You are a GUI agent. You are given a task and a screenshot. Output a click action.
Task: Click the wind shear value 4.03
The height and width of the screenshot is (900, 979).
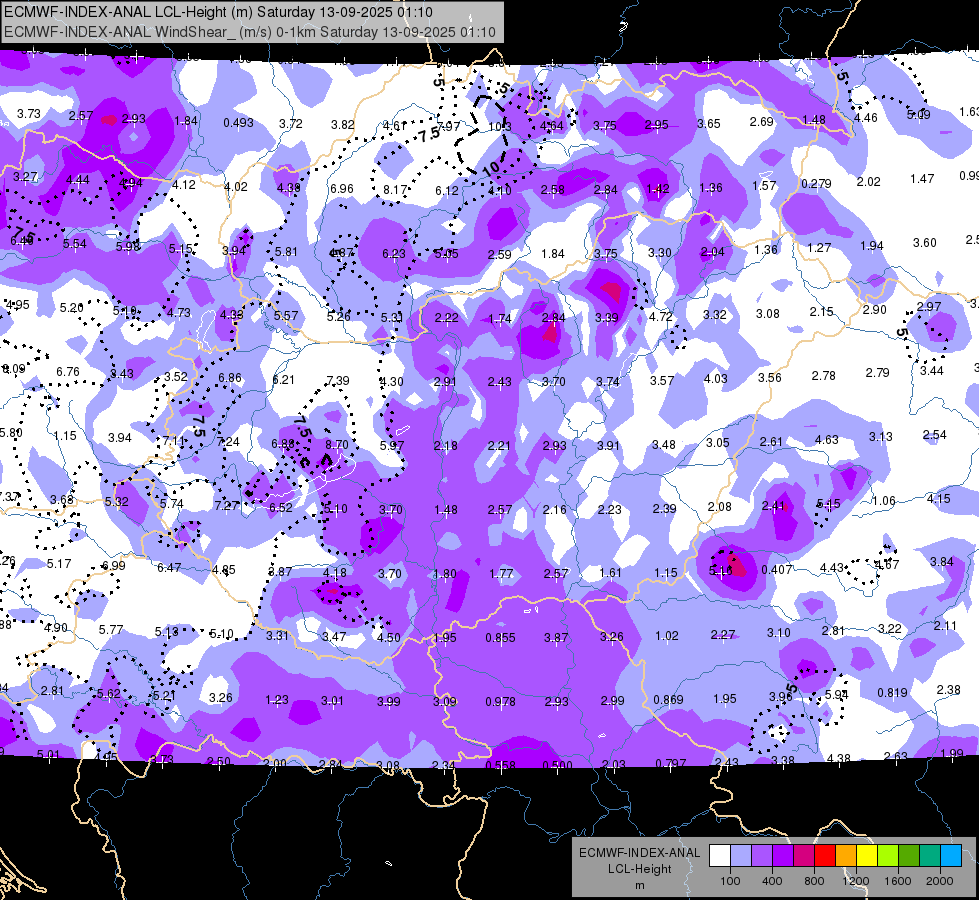(x=716, y=378)
